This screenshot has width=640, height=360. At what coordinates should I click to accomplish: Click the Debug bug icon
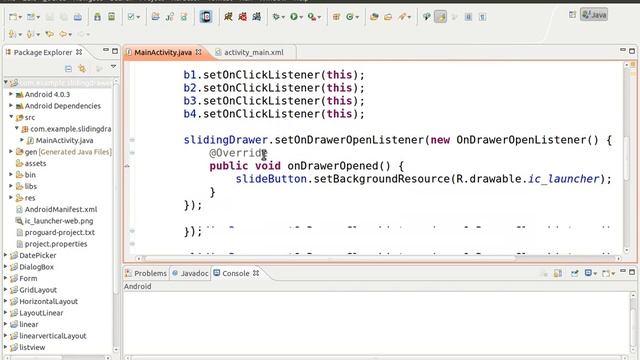pyautogui.click(x=276, y=17)
